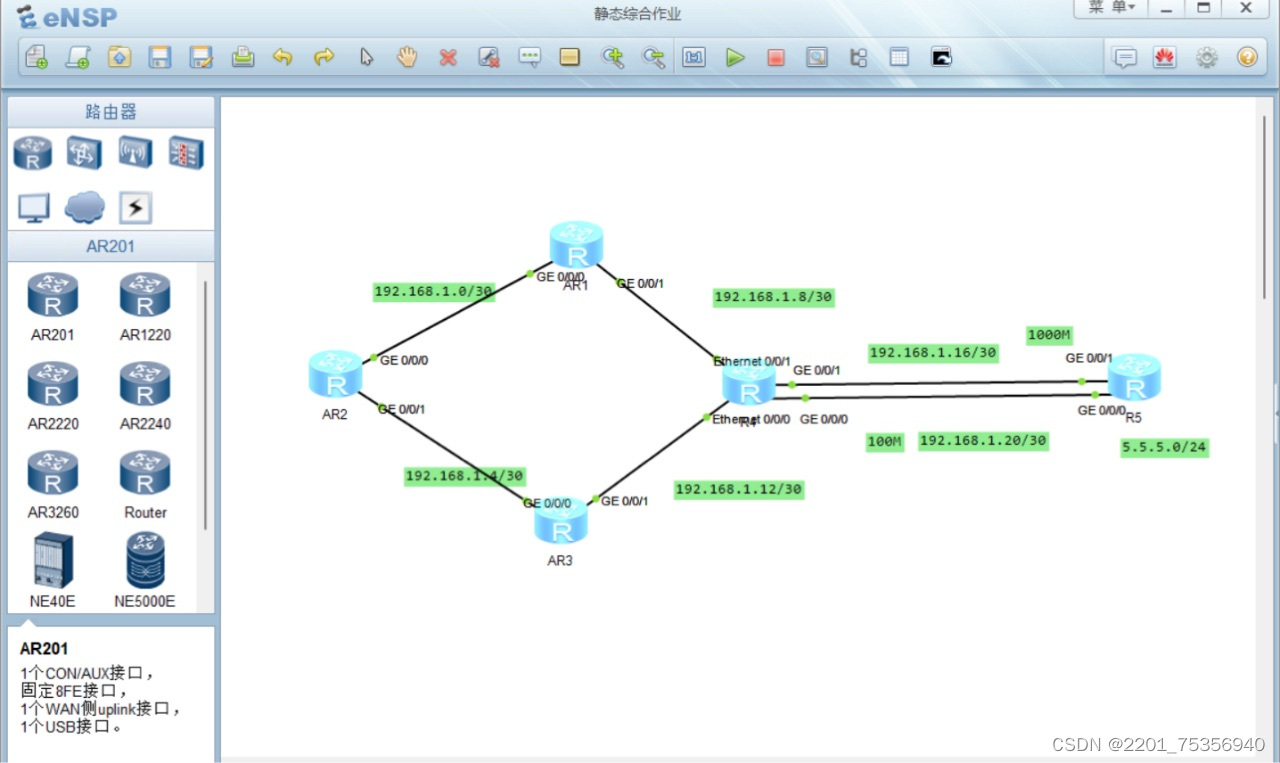Click the new sample topology icon
The height and width of the screenshot is (763, 1280).
click(x=78, y=57)
